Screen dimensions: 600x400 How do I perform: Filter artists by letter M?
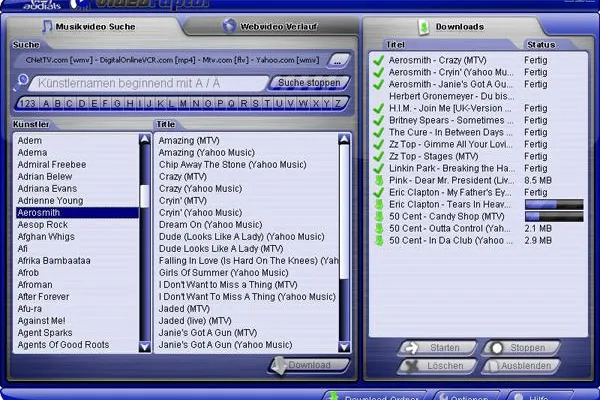(183, 103)
